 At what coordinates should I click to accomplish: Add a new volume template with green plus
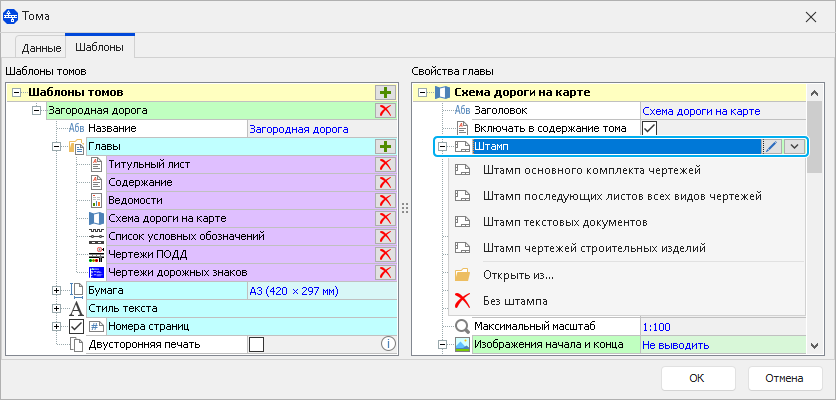click(385, 92)
